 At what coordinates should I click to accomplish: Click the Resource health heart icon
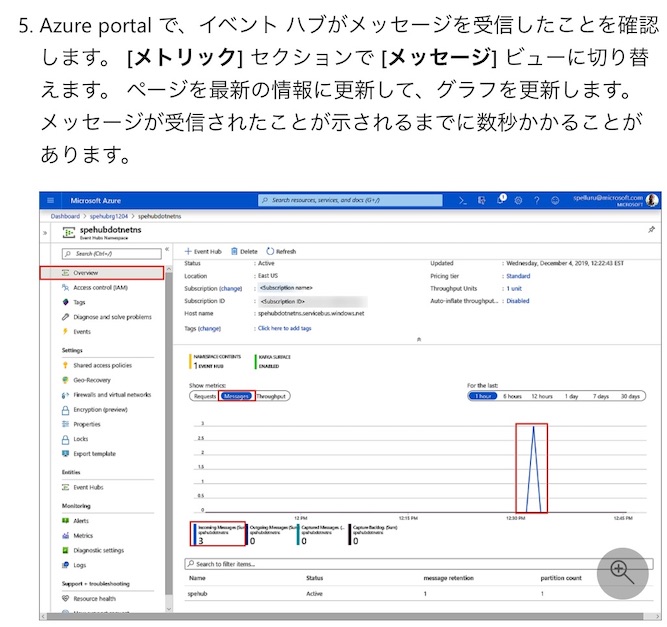point(65,598)
